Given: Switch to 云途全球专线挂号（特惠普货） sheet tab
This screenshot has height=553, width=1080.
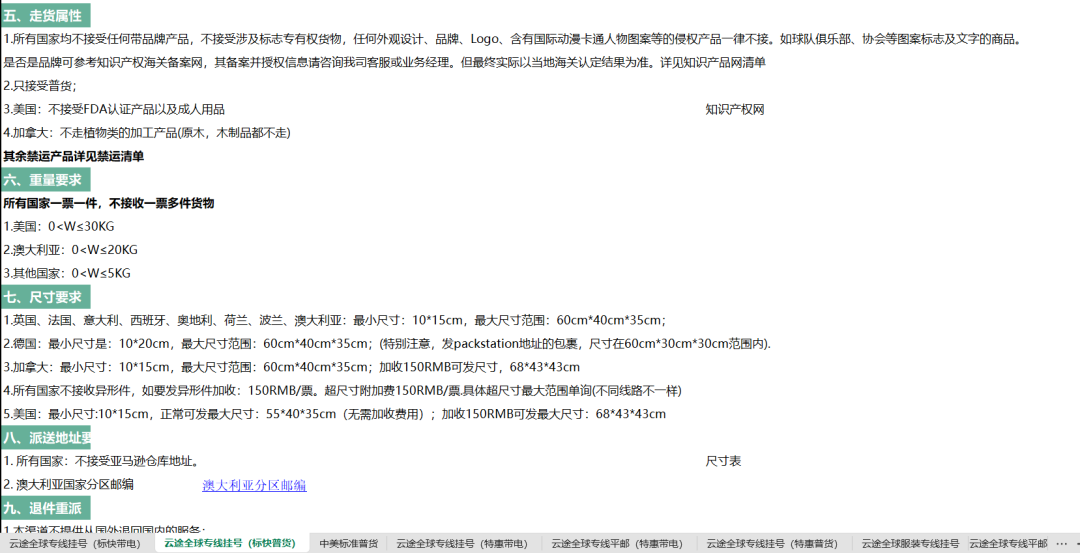Looking at the screenshot, I should (772, 543).
